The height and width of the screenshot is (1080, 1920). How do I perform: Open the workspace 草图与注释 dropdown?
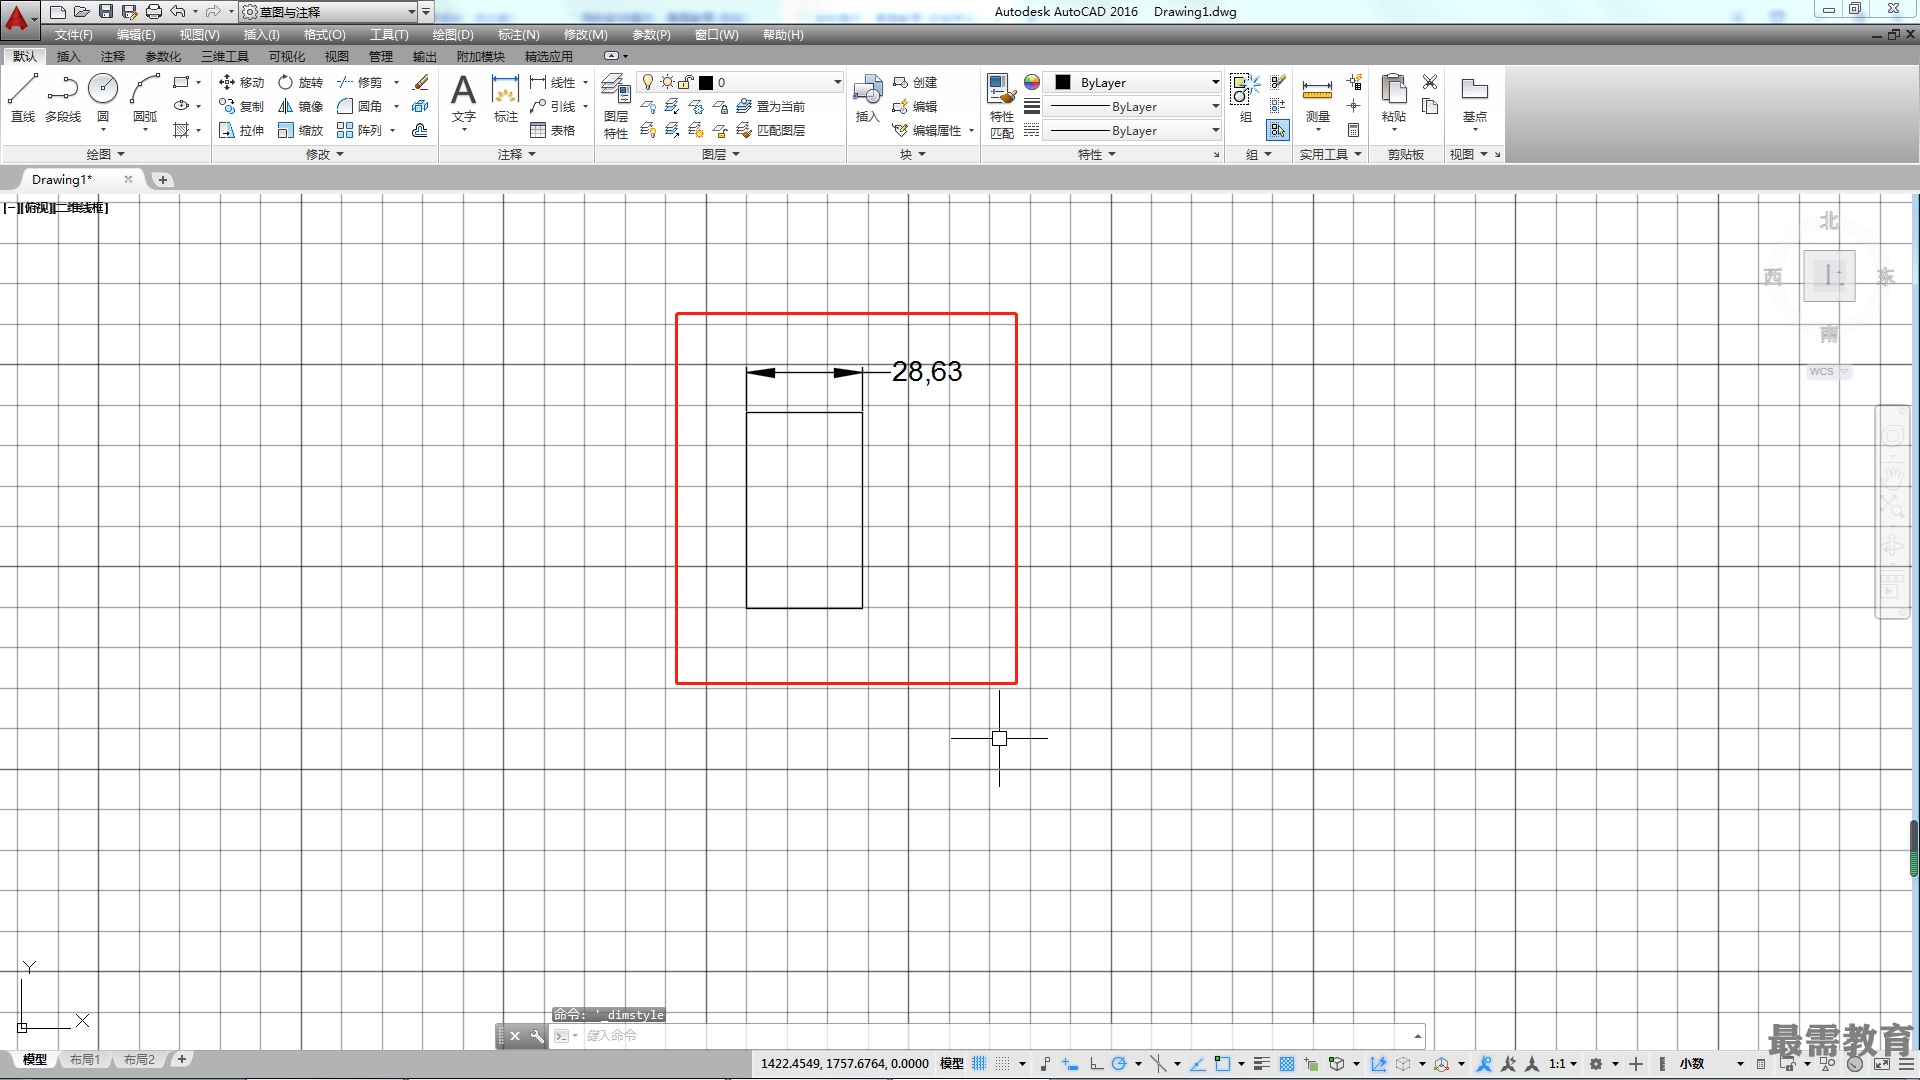(411, 12)
